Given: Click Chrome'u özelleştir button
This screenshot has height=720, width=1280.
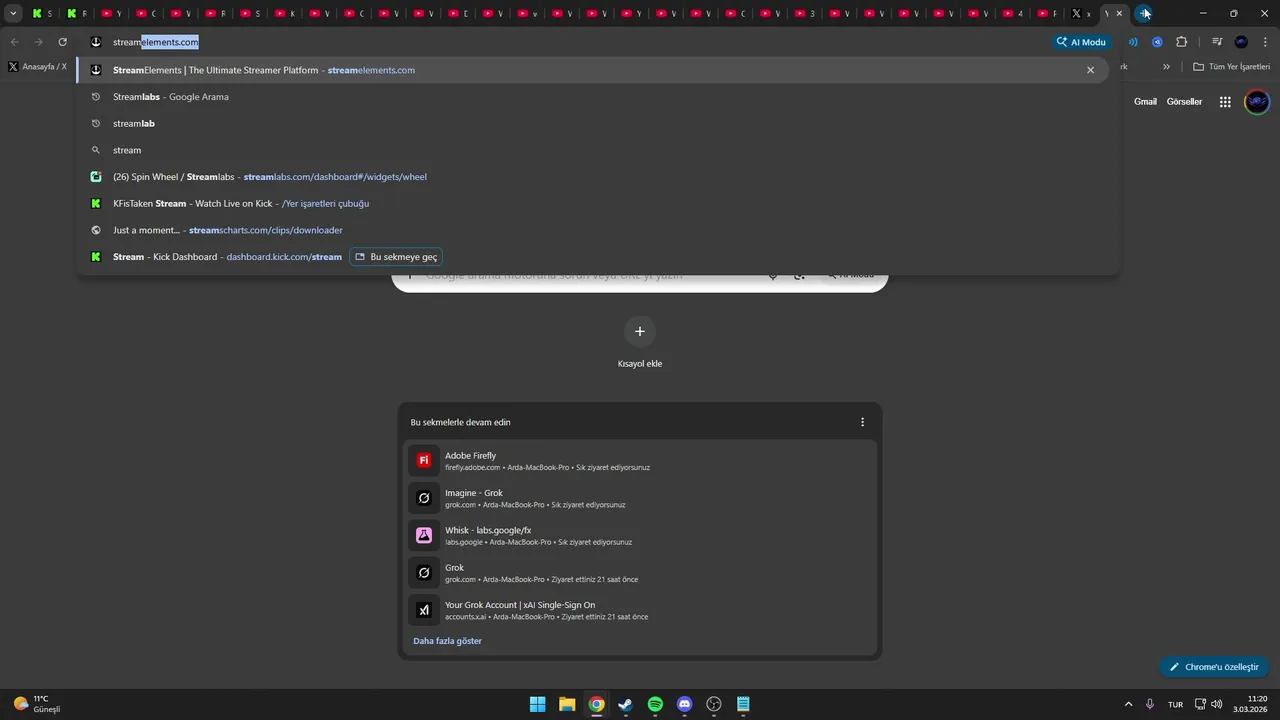Looking at the screenshot, I should tap(1214, 667).
